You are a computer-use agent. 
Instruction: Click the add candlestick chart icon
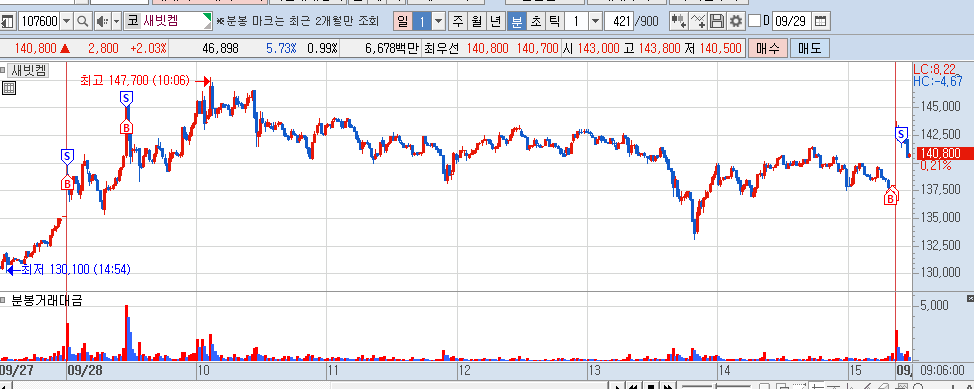tap(678, 22)
